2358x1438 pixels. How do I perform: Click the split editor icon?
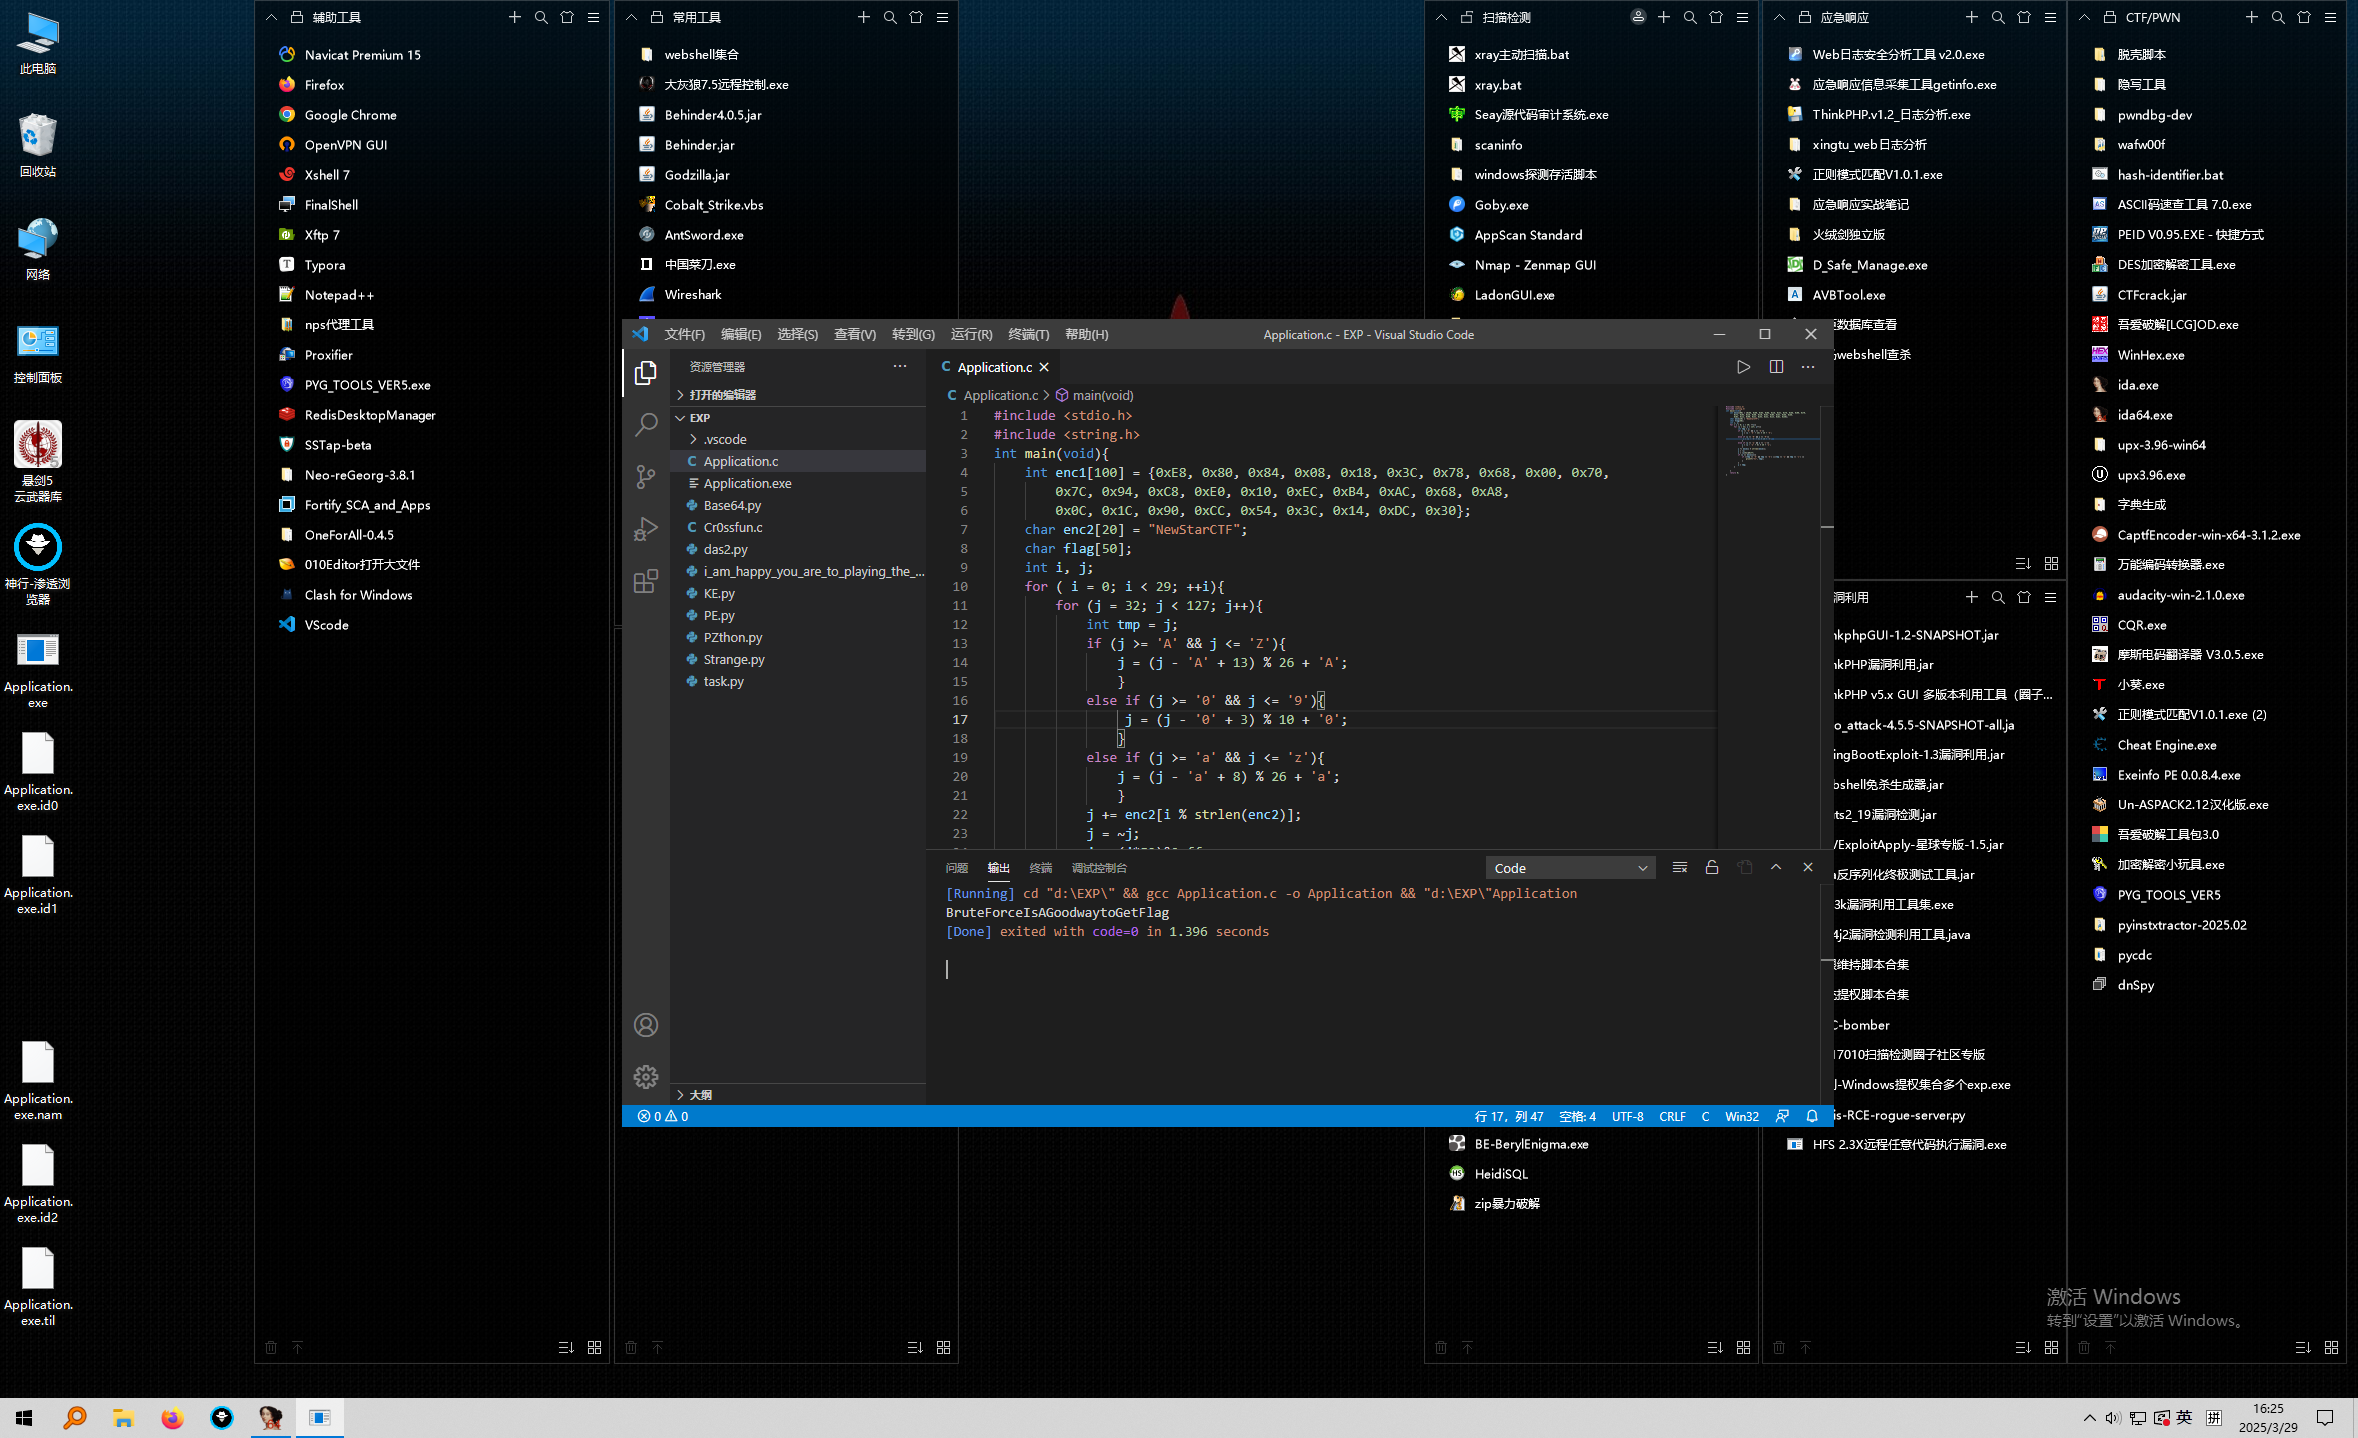coord(1776,367)
